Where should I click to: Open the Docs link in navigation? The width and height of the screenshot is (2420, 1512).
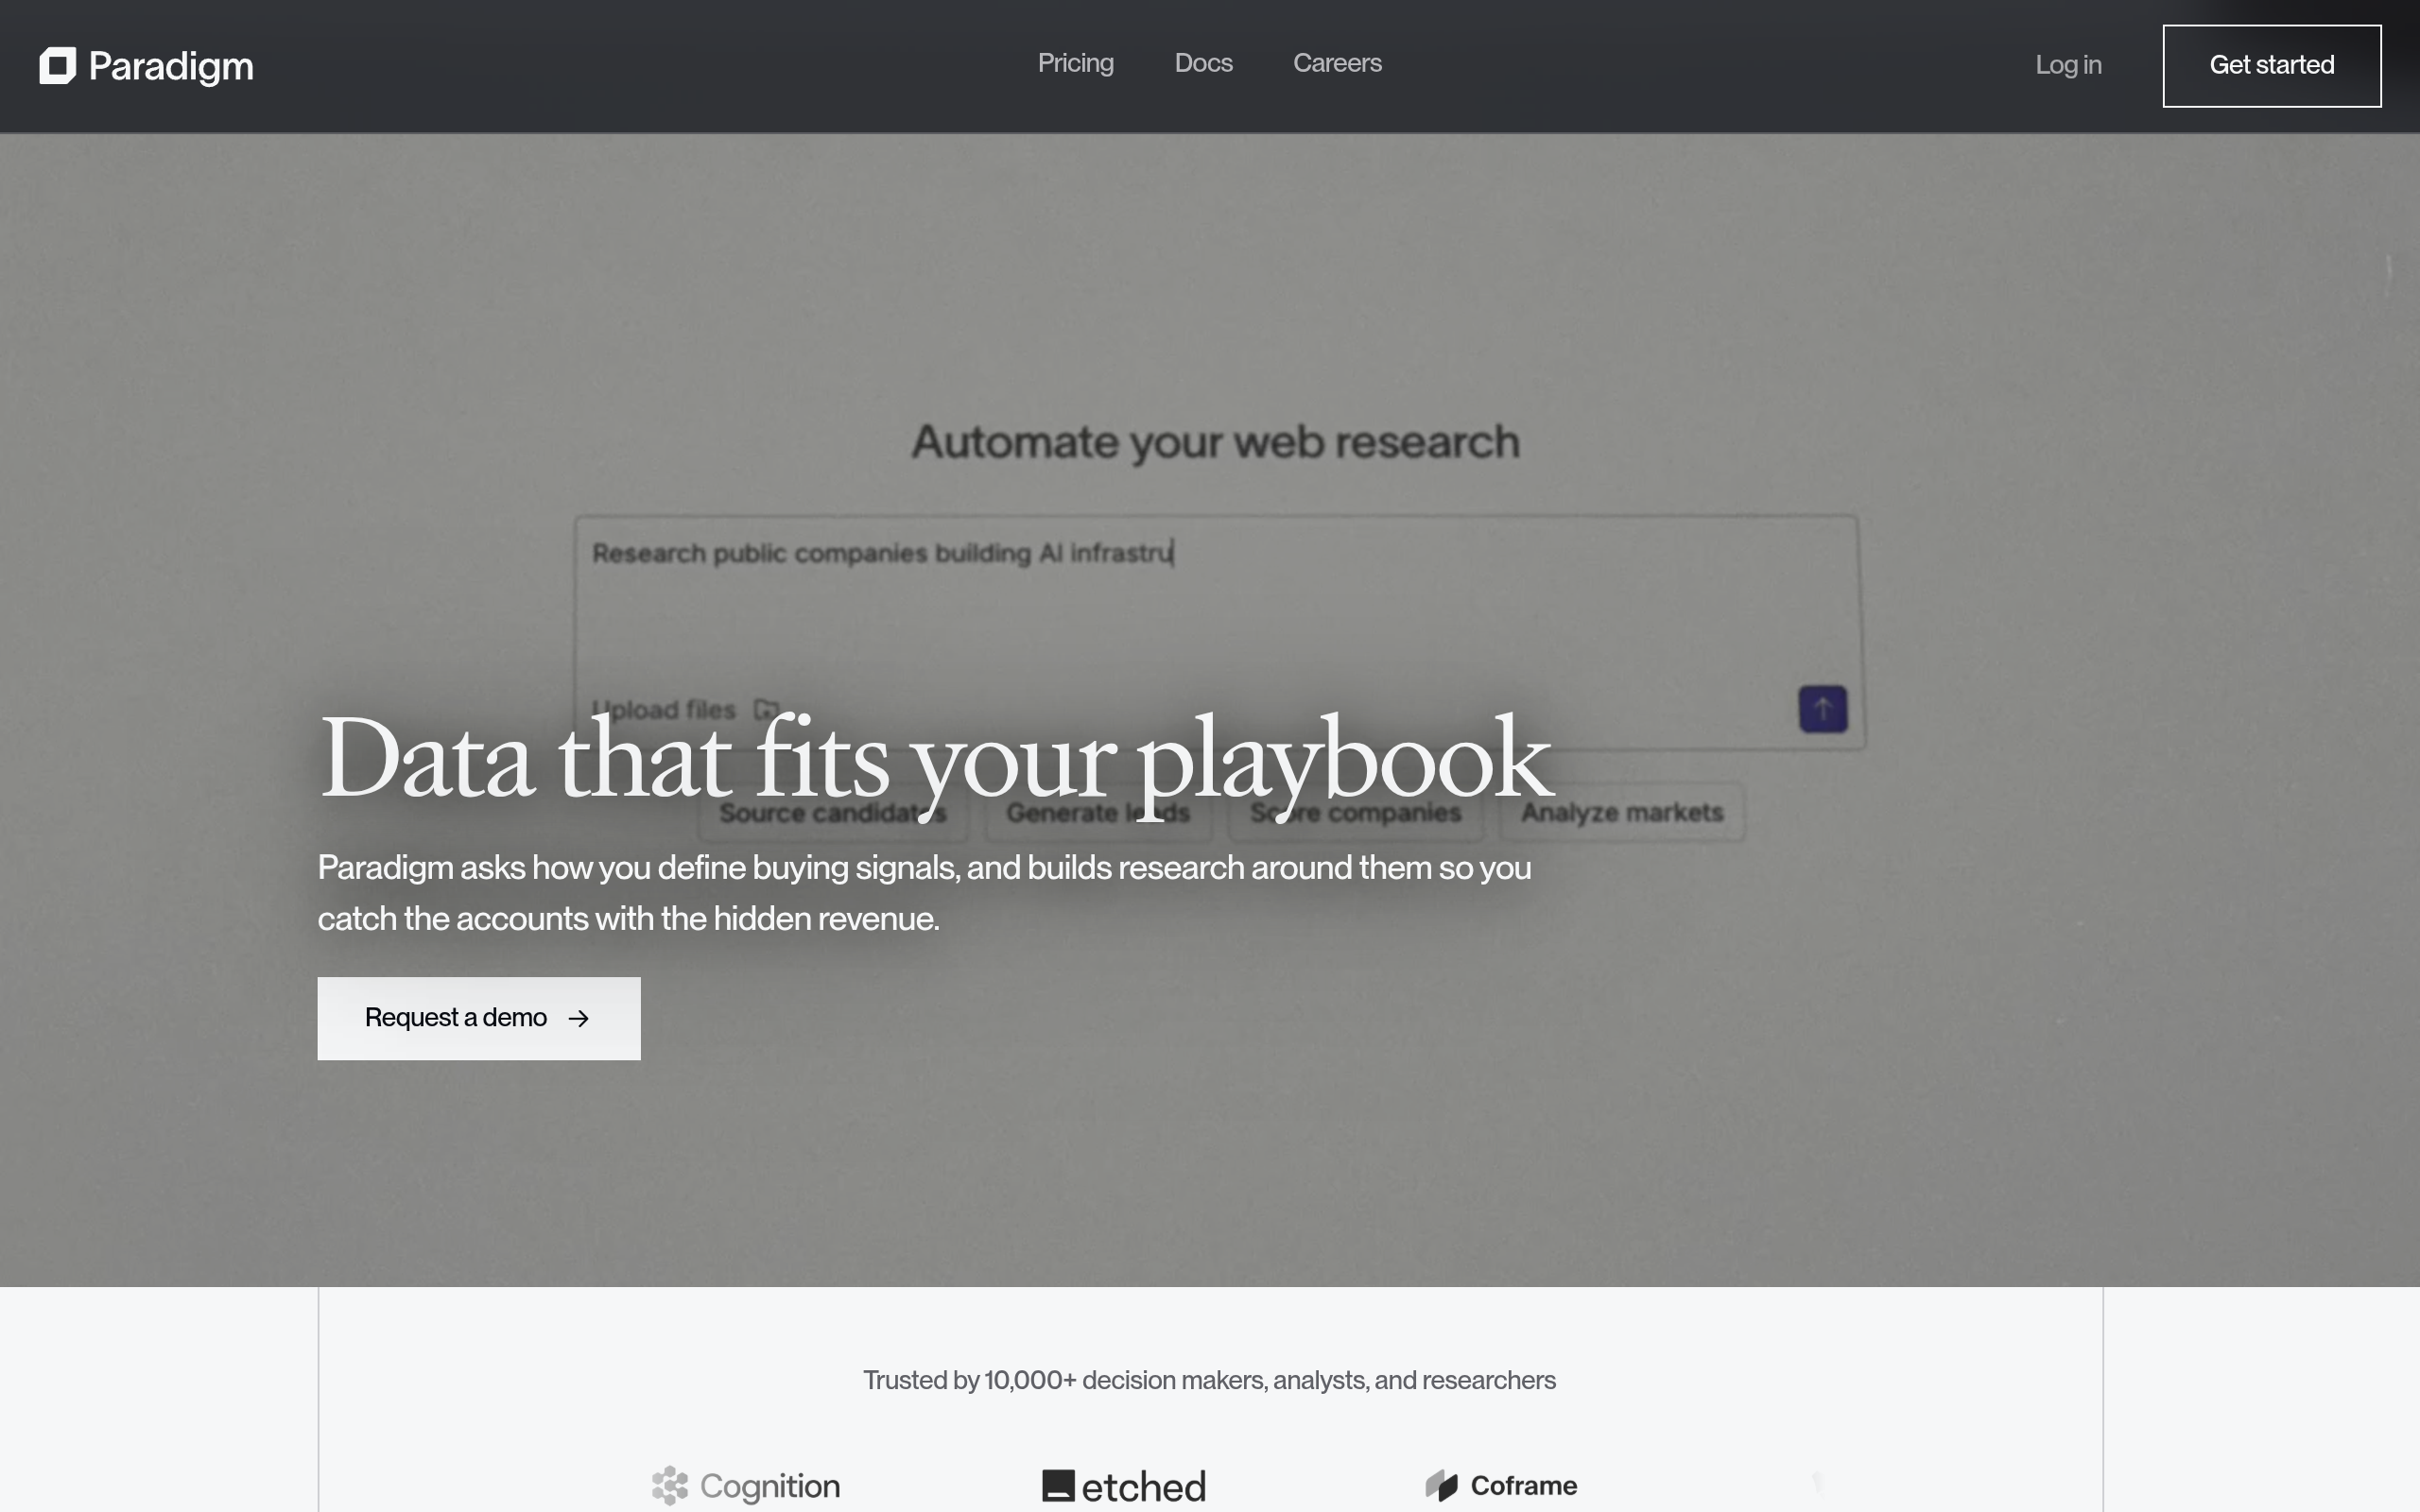point(1203,63)
